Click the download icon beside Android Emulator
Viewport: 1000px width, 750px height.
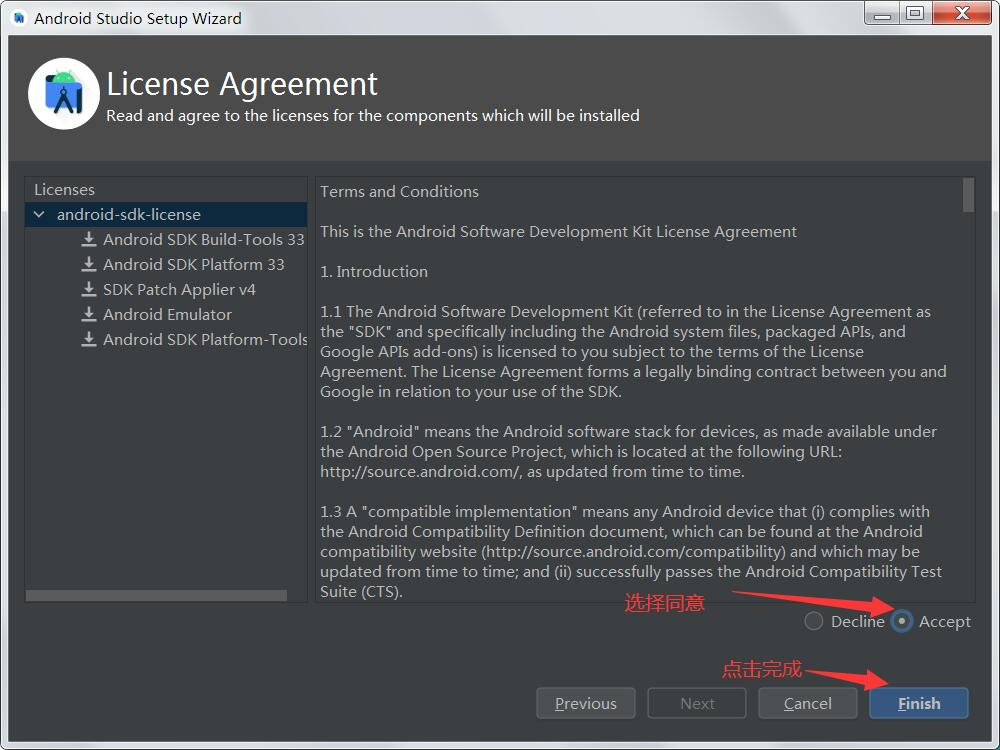point(89,314)
